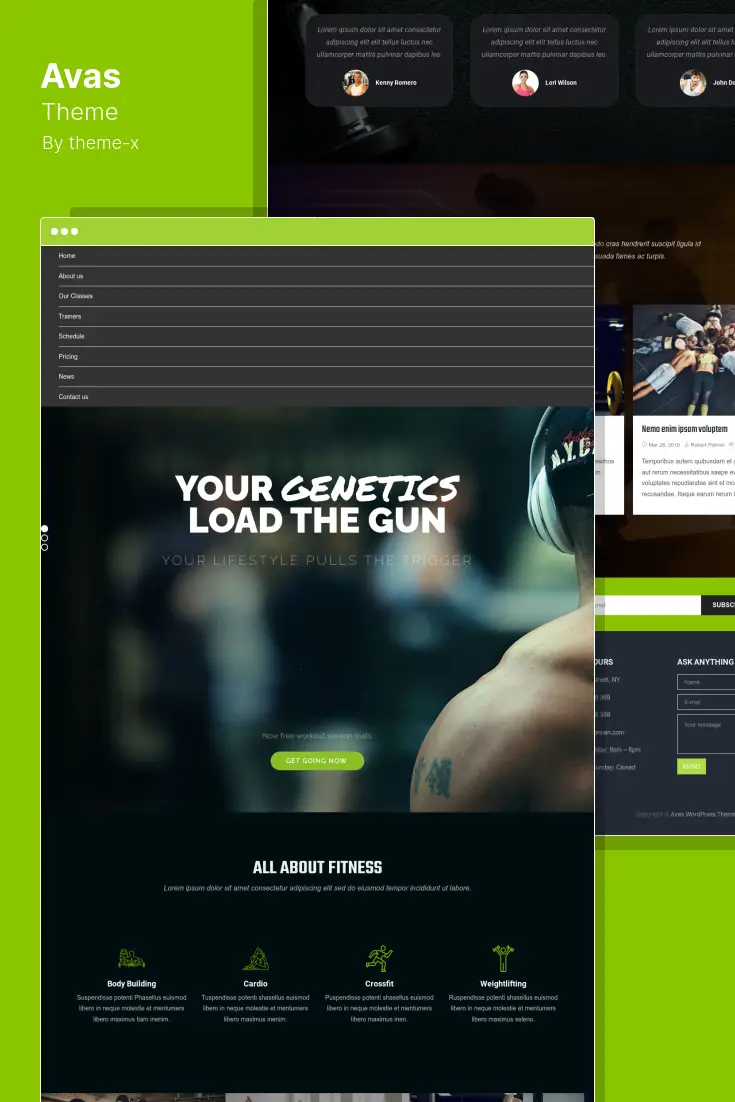Image resolution: width=735 pixels, height=1102 pixels.
Task: Select Our Classes in the menu
Action: pos(75,296)
